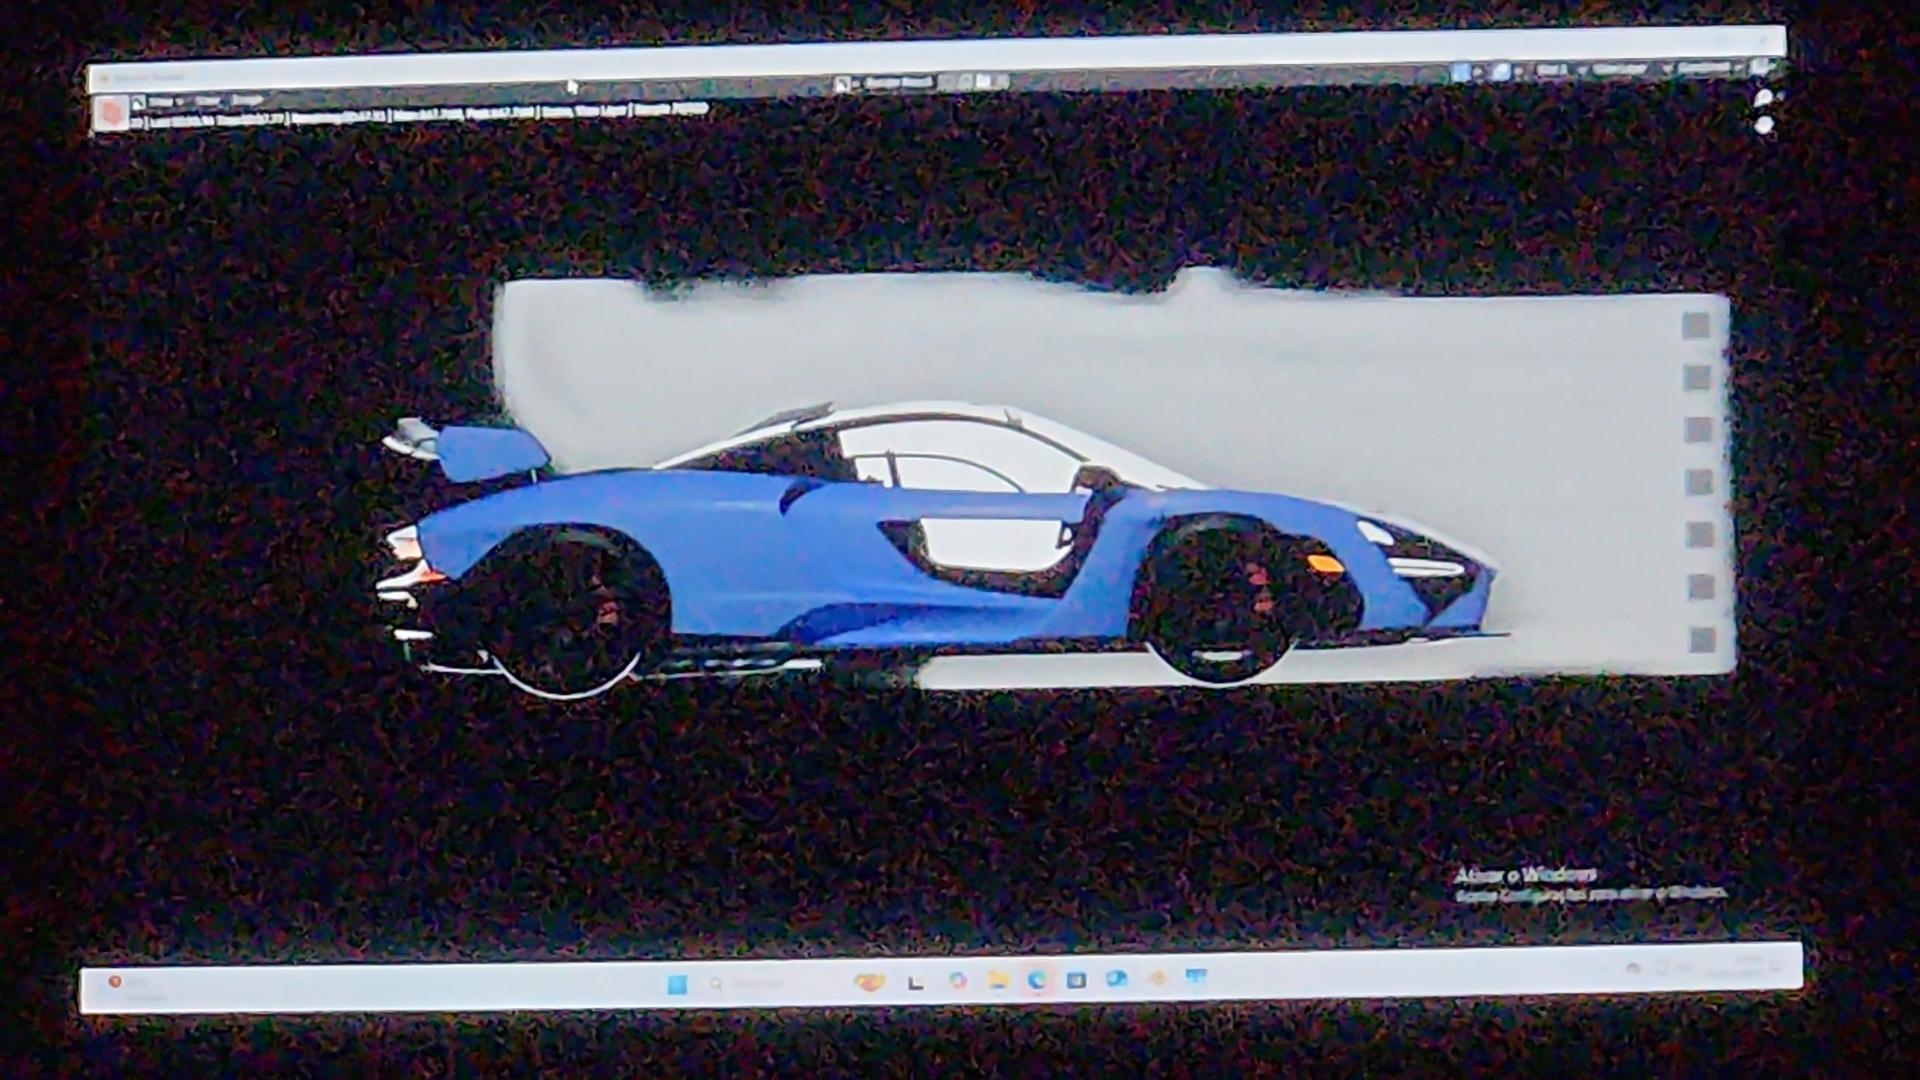This screenshot has height=1080, width=1920.
Task: Click the browse image datablock icon
Action: coord(844,84)
